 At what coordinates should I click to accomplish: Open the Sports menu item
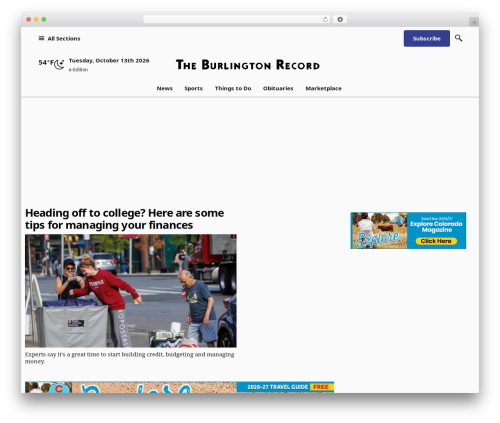194,88
